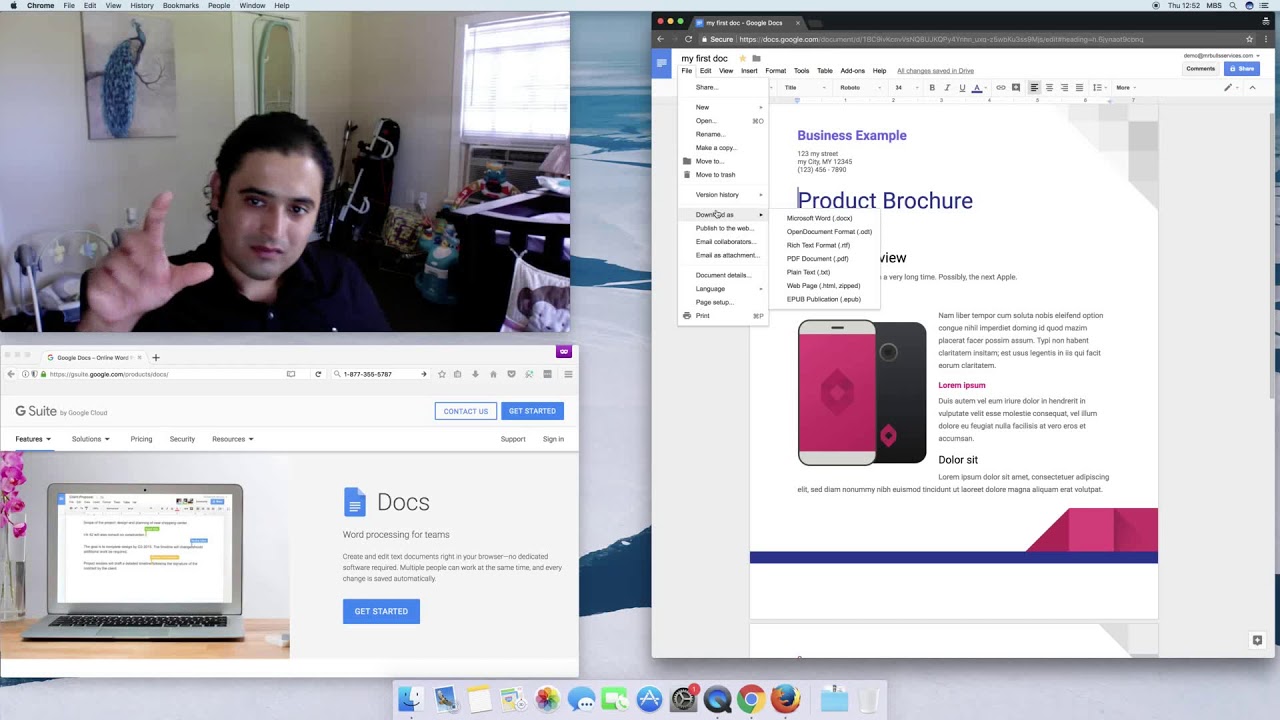Open Finder from the Dock
Viewport: 1280px width, 720px height.
410,698
